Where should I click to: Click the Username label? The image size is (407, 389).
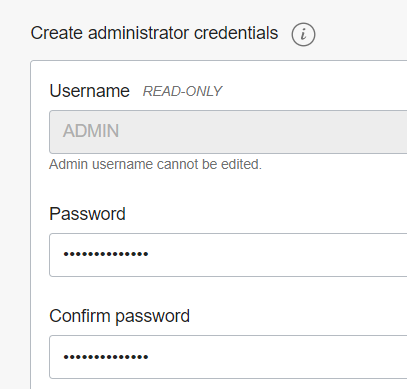click(89, 91)
